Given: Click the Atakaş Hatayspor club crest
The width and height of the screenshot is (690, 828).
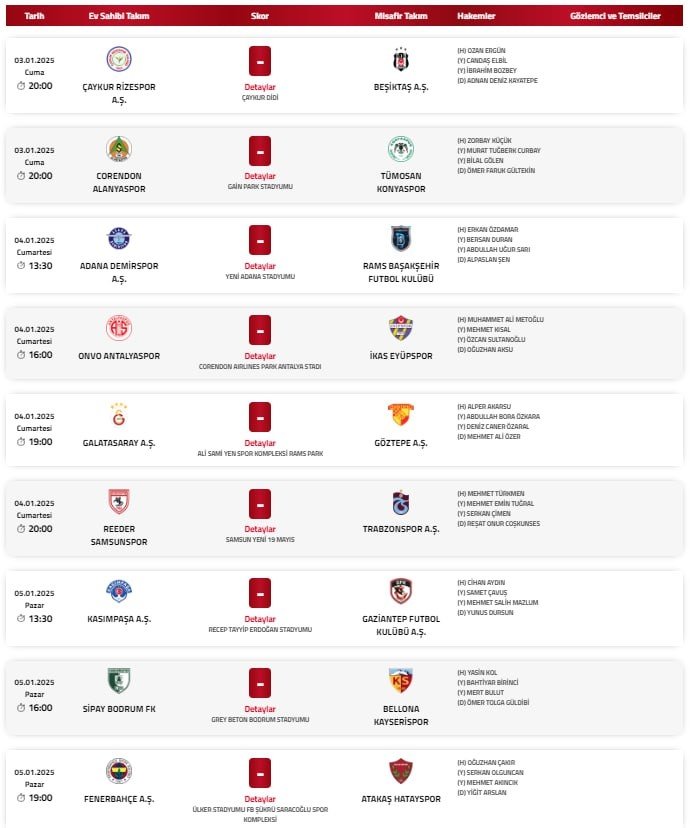Looking at the screenshot, I should [x=400, y=770].
